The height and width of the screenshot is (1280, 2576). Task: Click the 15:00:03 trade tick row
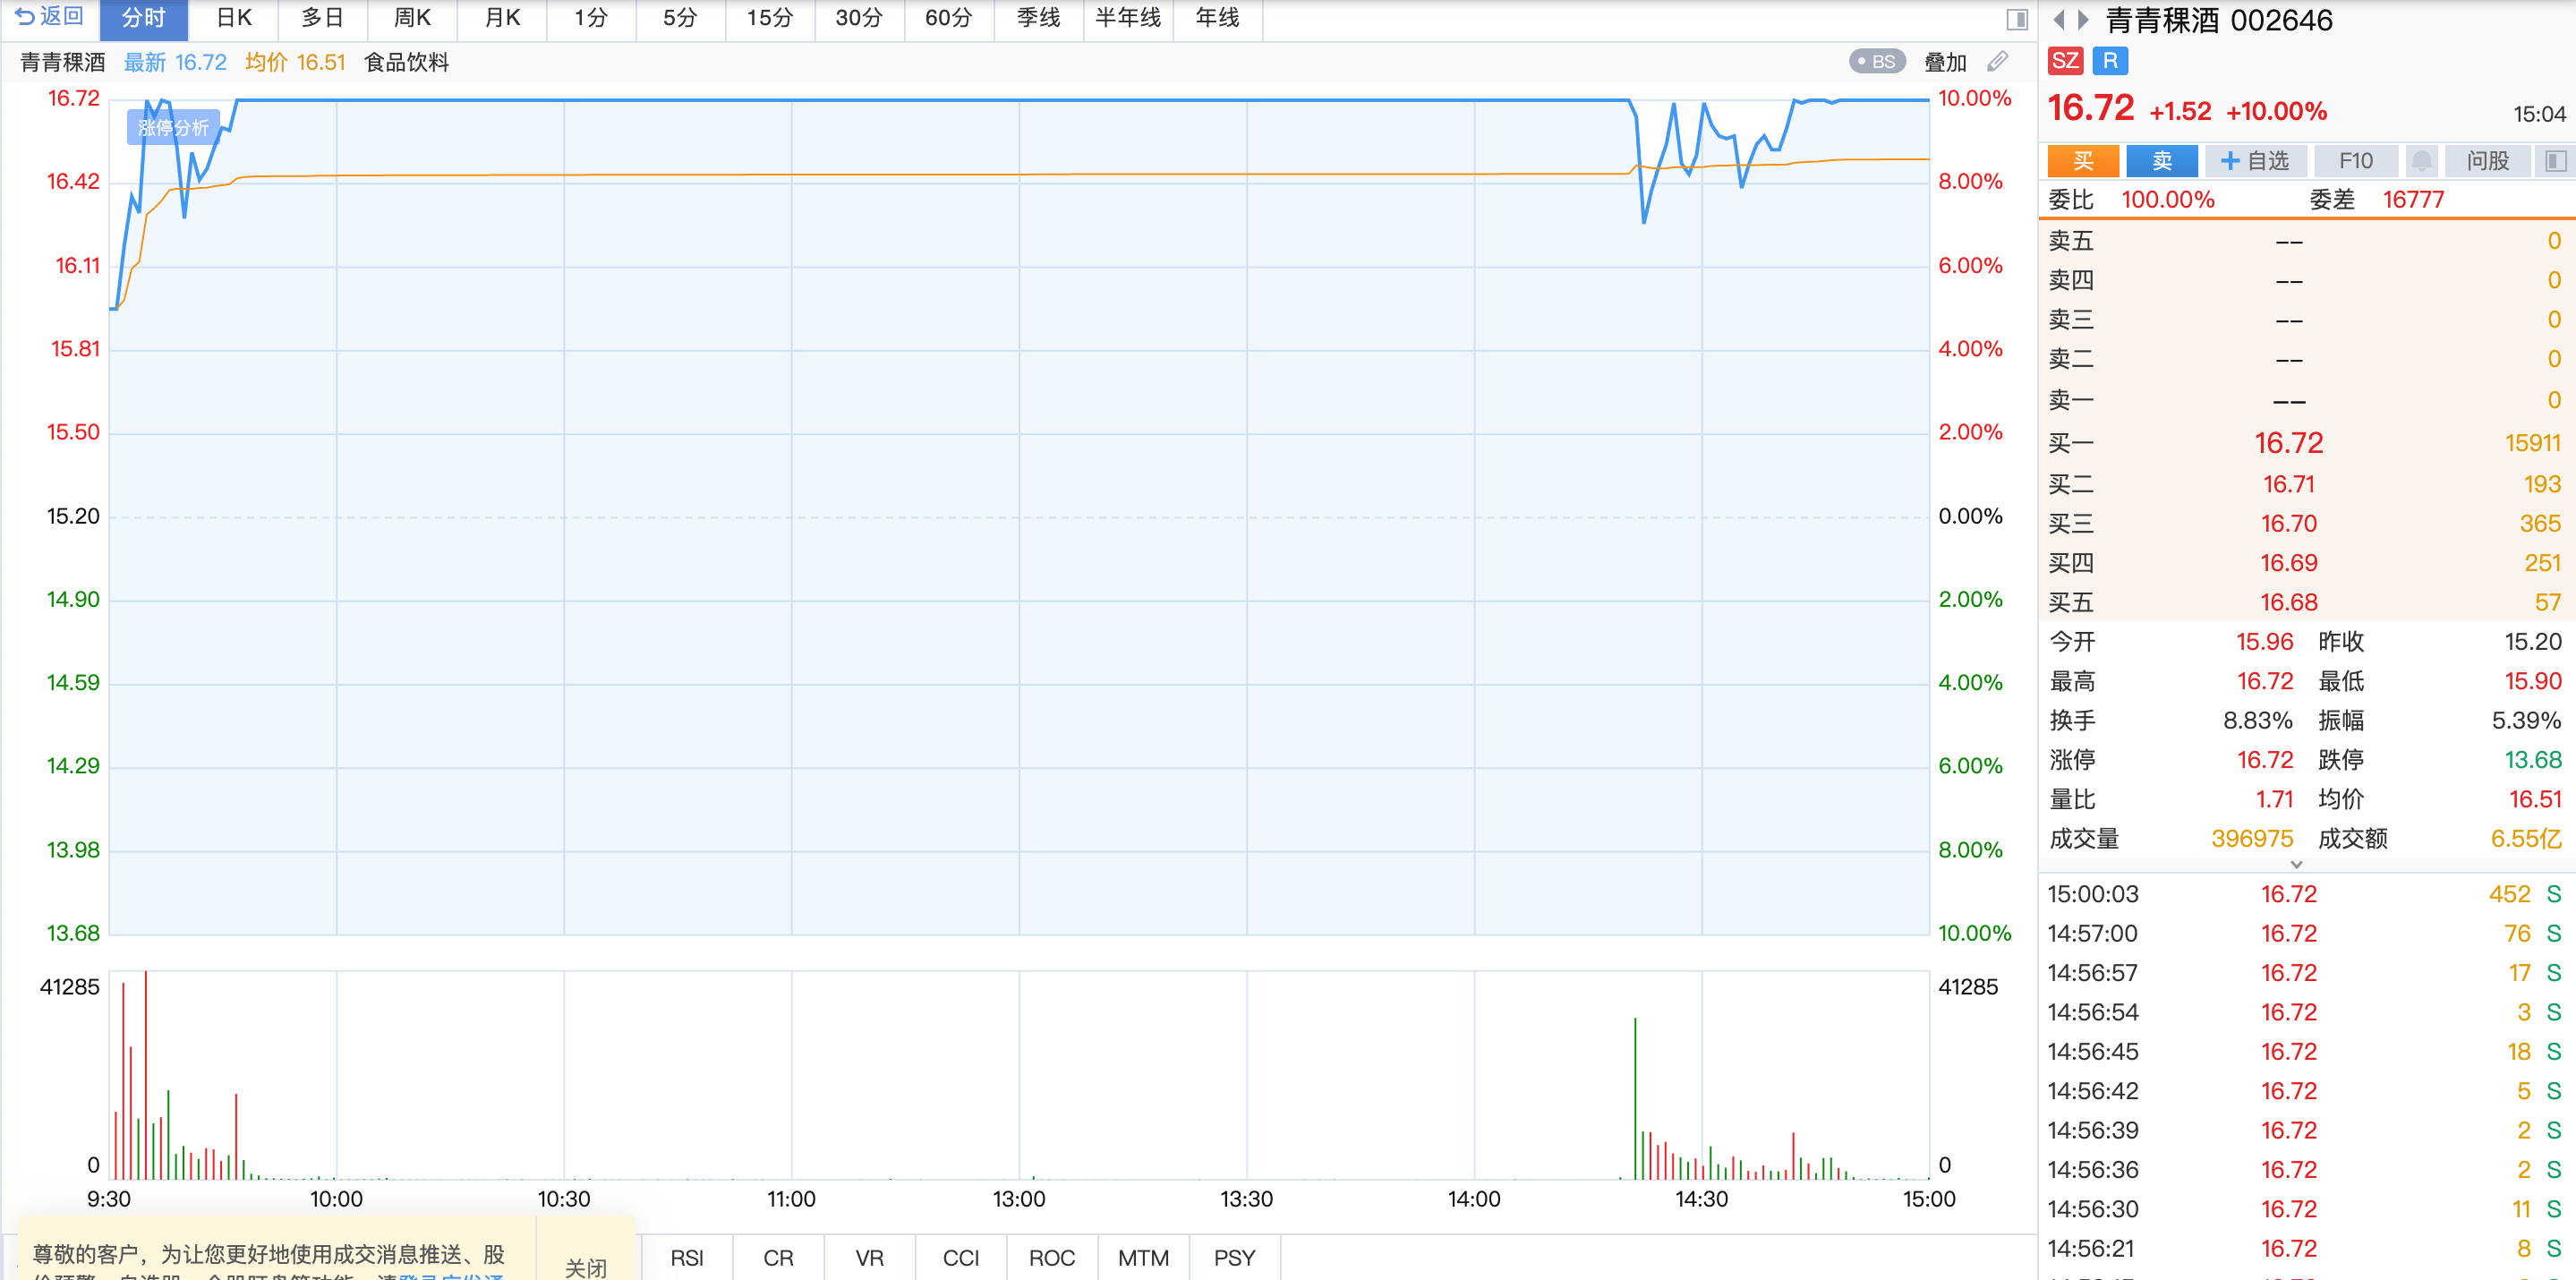pos(2306,894)
